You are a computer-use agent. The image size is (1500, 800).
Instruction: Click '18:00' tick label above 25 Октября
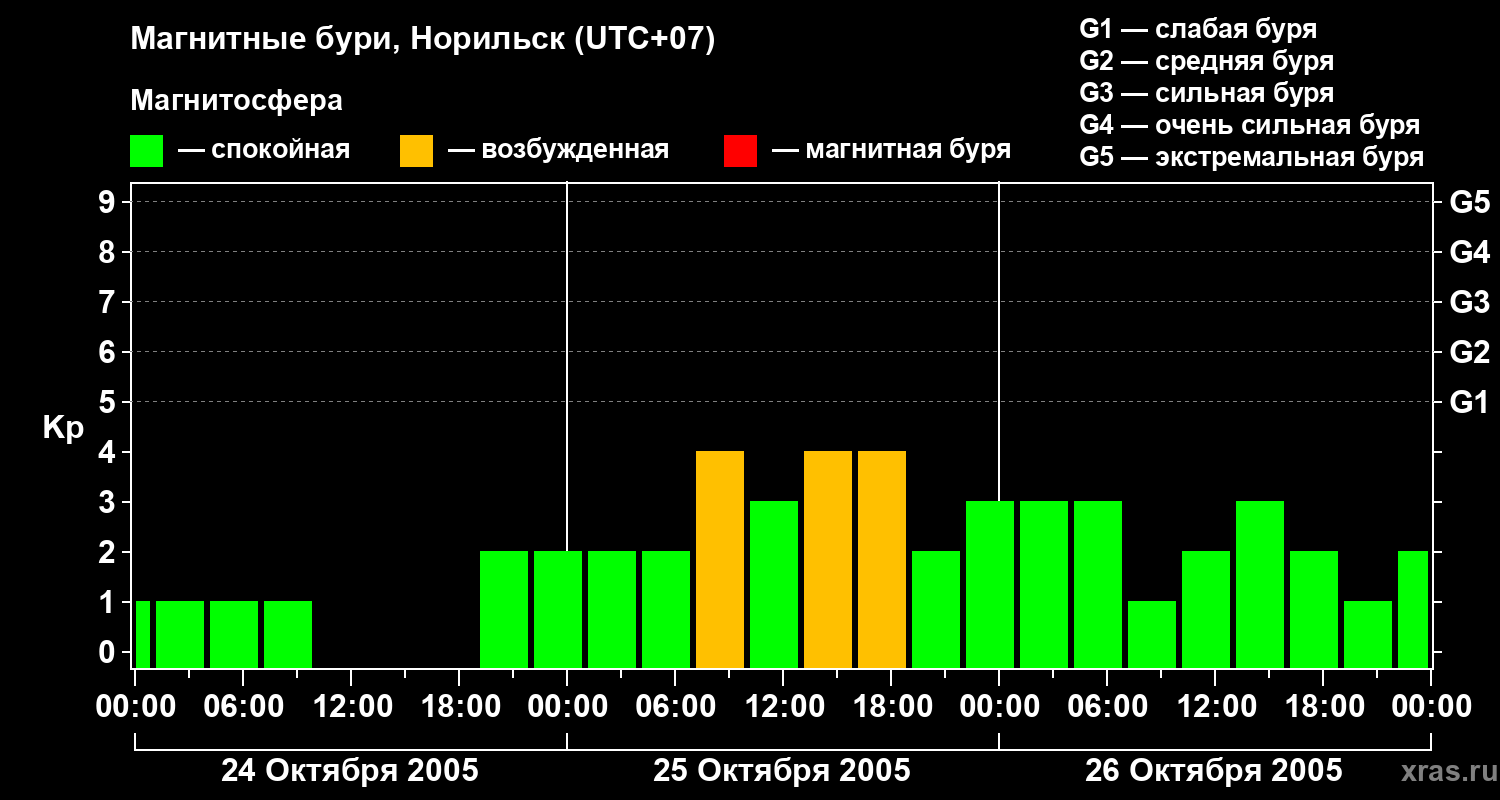[891, 706]
